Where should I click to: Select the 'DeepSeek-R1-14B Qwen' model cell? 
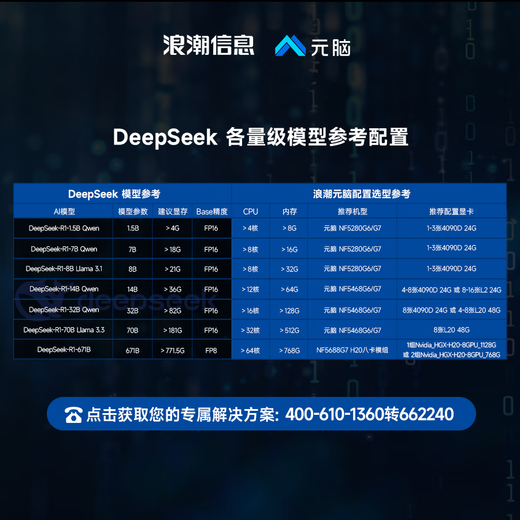point(64,289)
